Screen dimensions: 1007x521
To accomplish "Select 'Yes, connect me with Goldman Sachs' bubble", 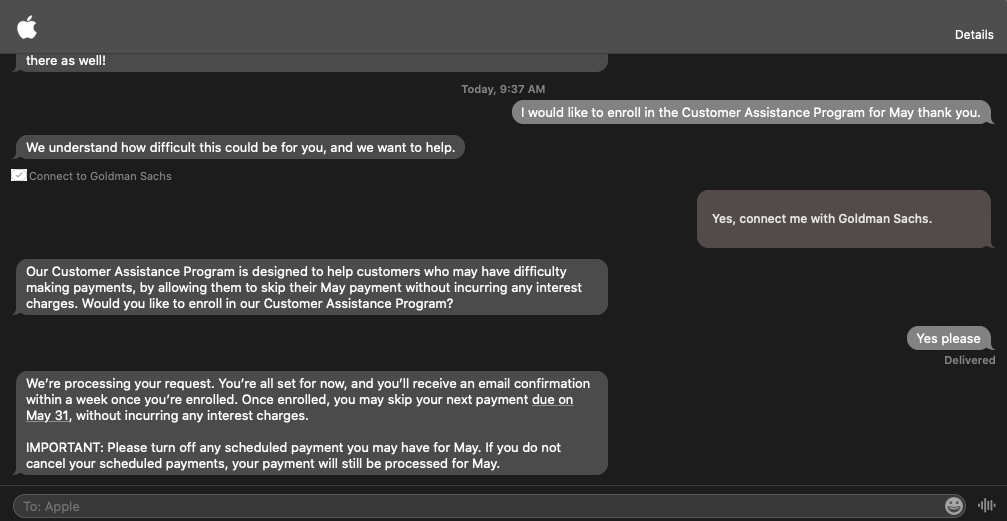I will 844,218.
